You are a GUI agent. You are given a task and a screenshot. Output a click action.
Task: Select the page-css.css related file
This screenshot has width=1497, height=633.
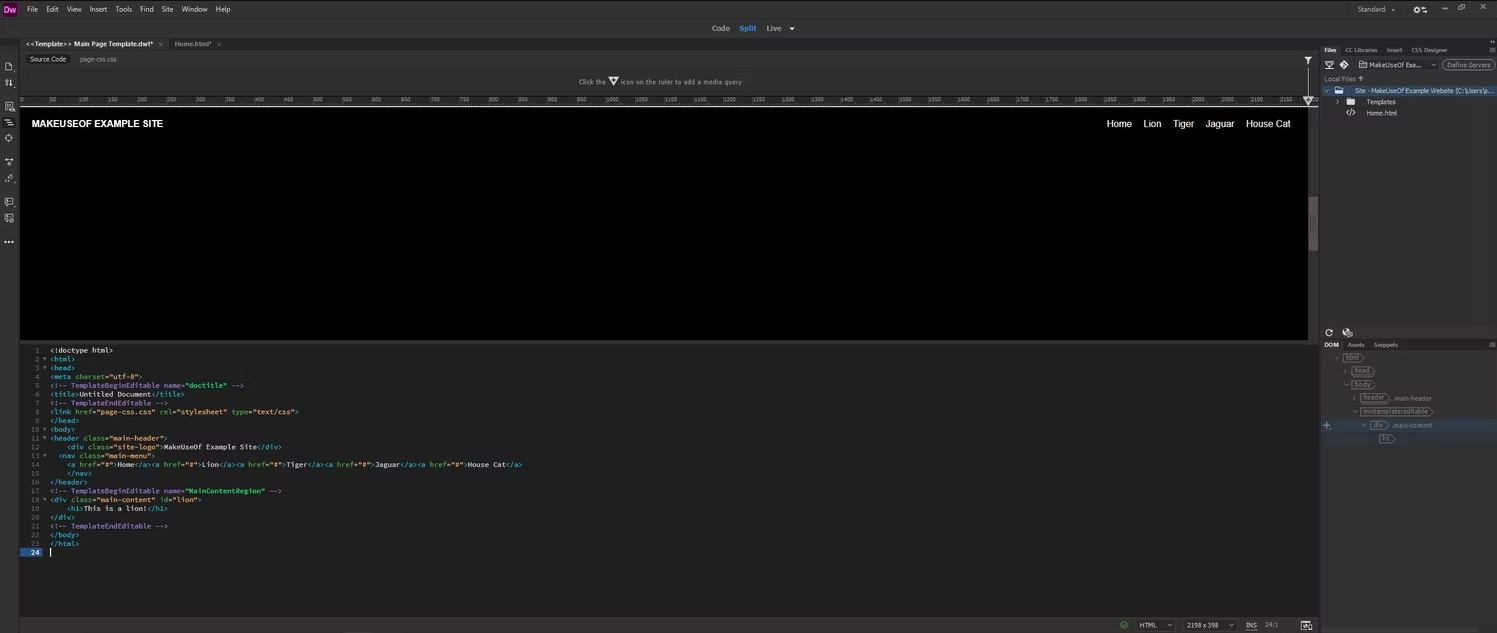point(98,59)
